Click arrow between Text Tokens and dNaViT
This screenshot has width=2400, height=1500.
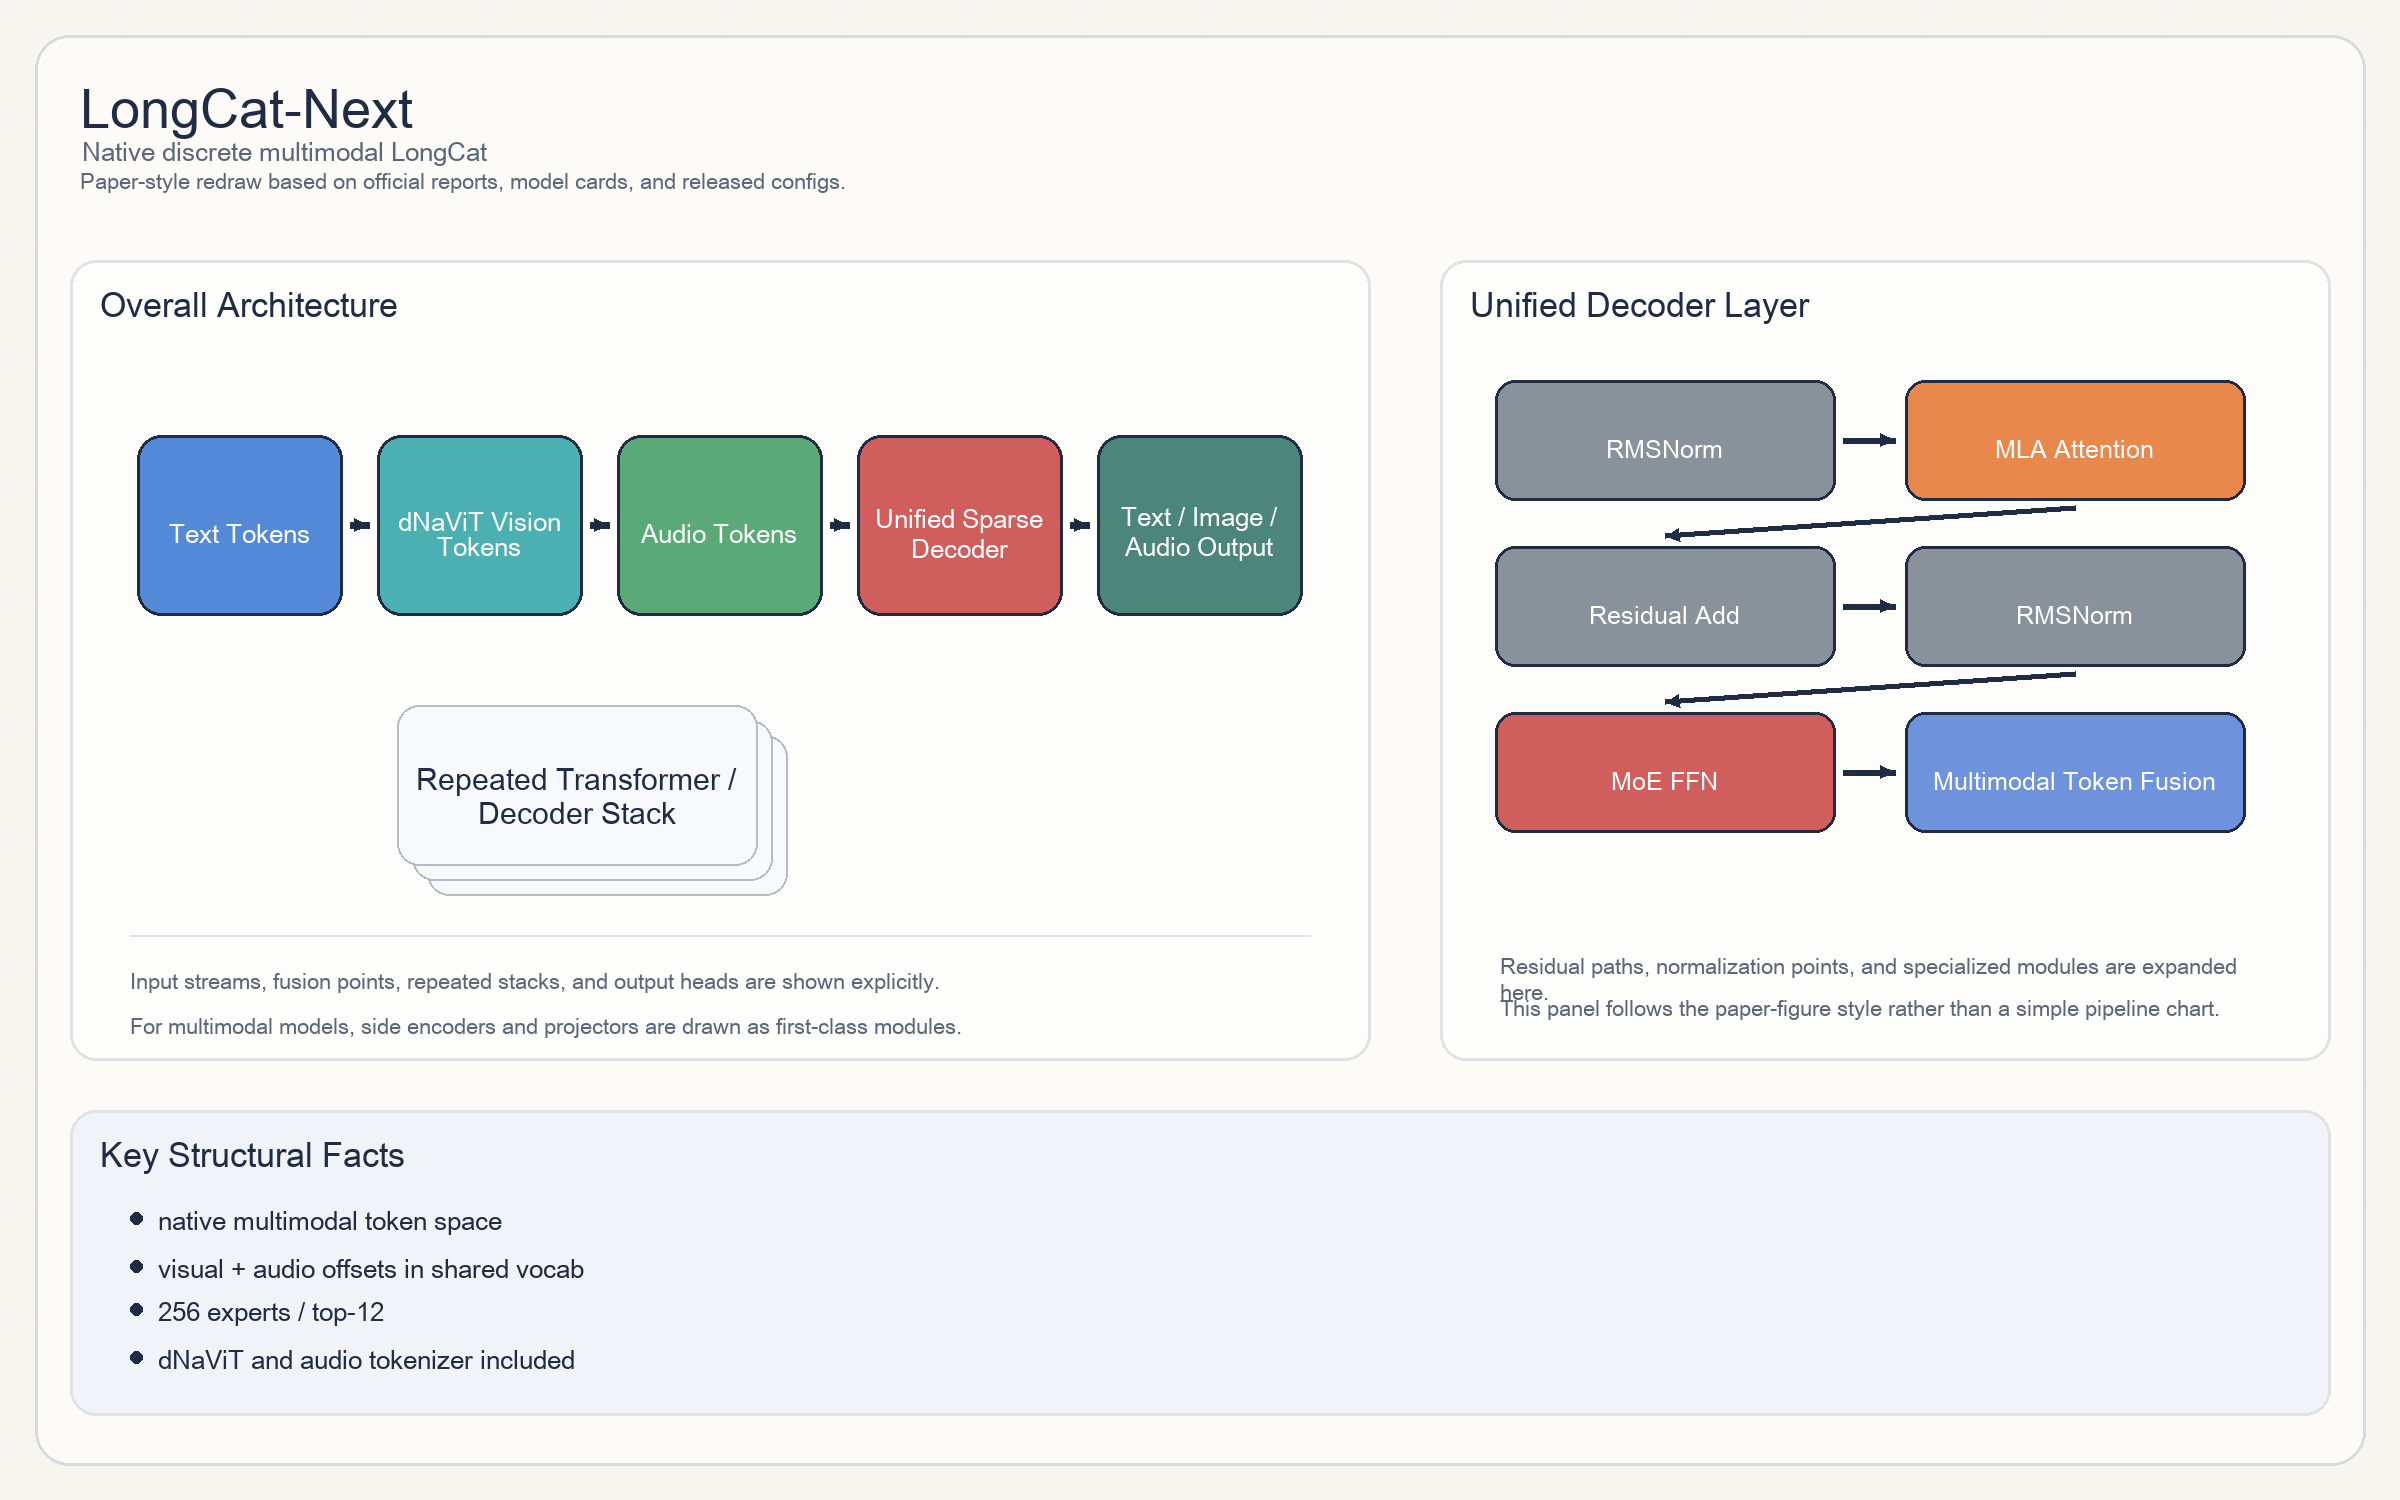(360, 525)
